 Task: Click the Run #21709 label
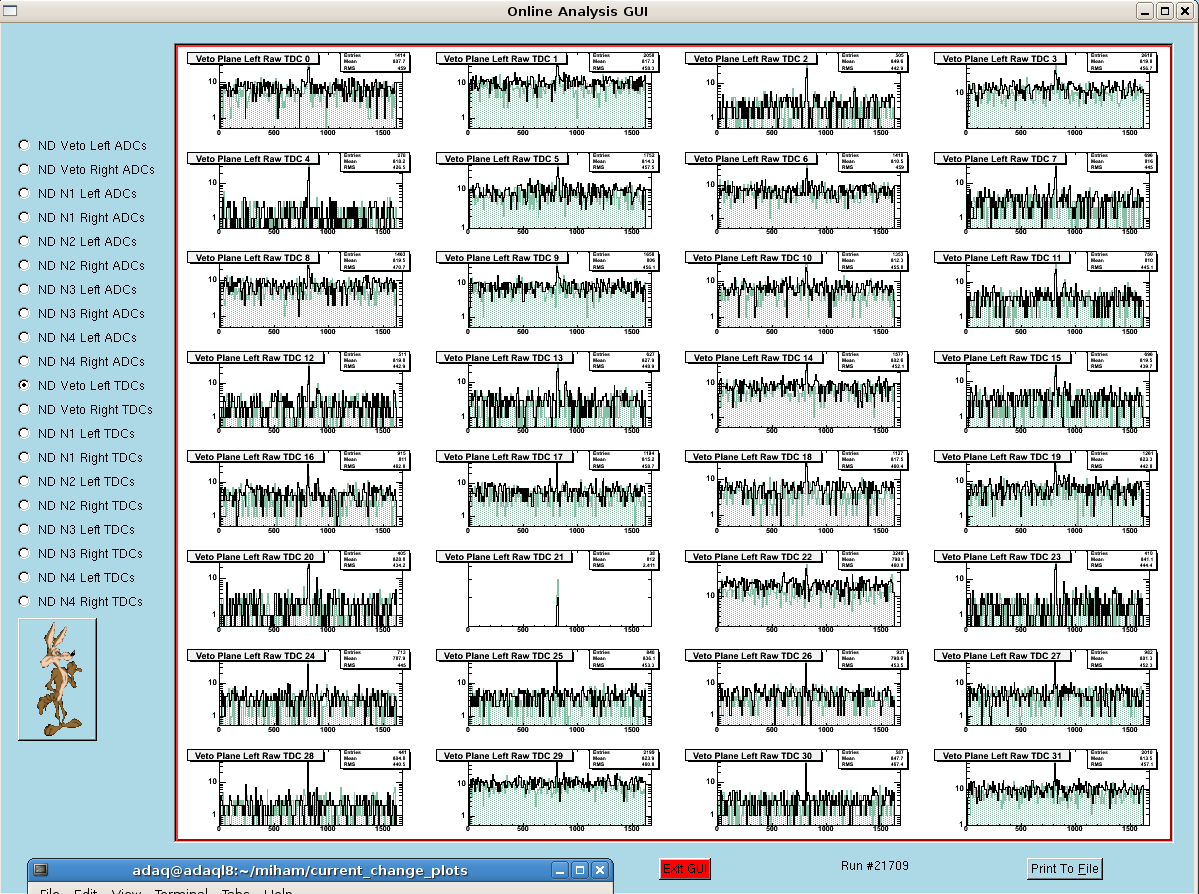[875, 866]
